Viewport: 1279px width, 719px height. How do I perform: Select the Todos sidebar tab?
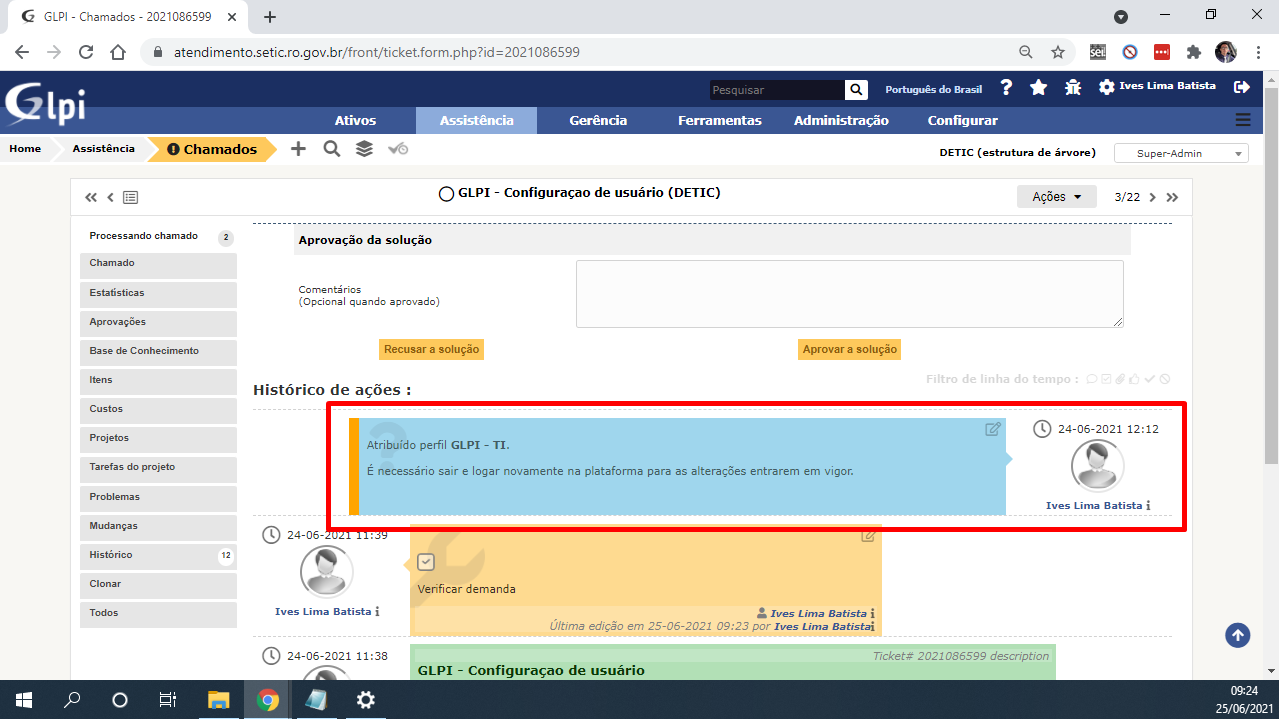(158, 614)
